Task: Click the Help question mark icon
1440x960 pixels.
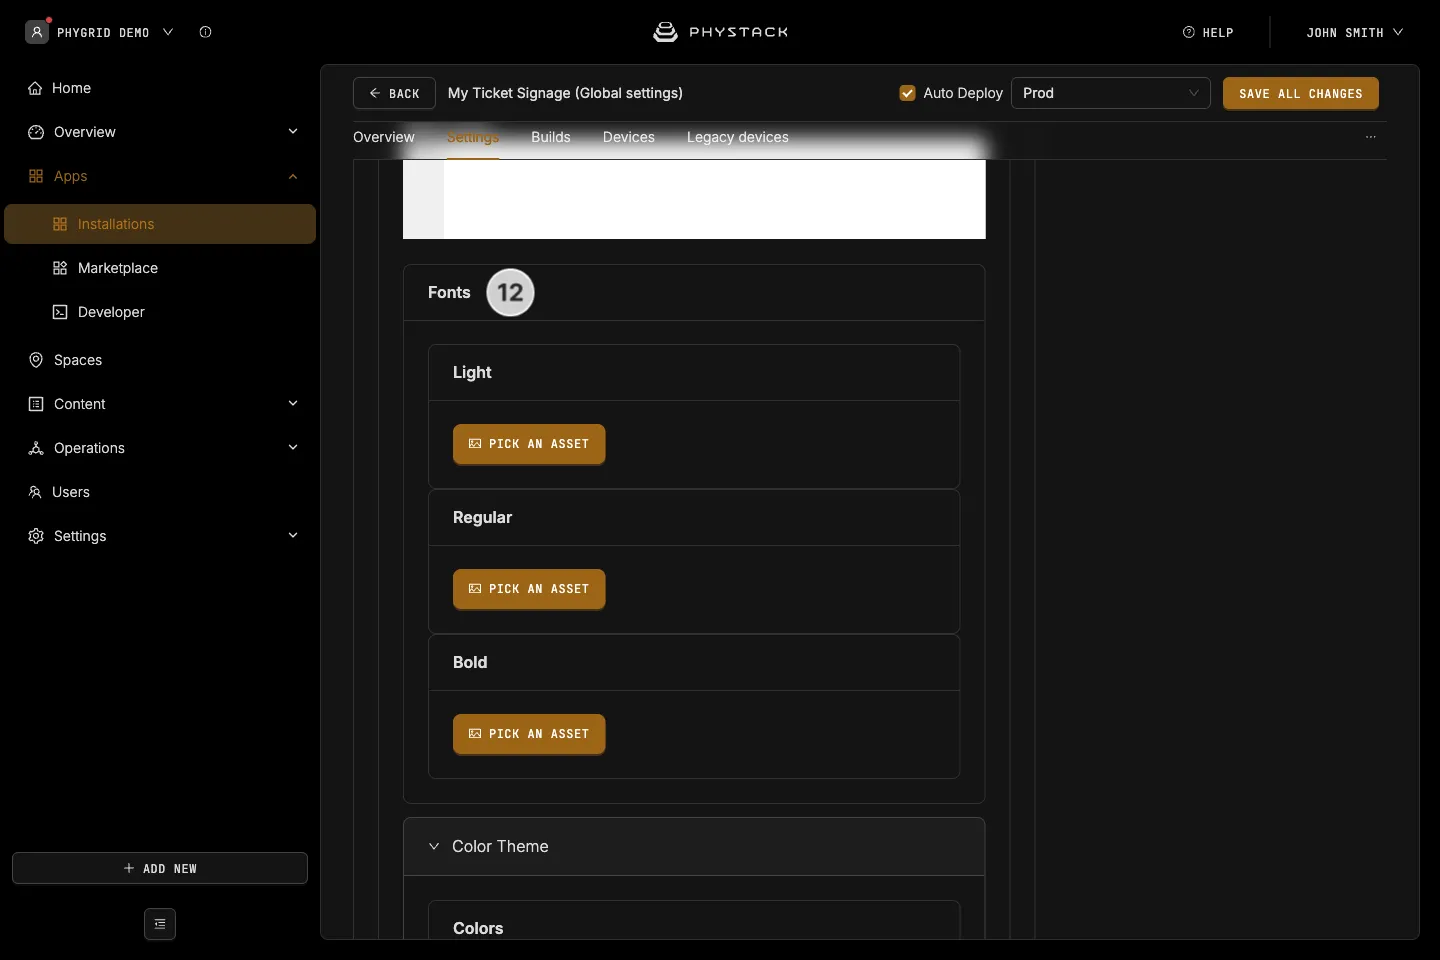Action: [1189, 32]
